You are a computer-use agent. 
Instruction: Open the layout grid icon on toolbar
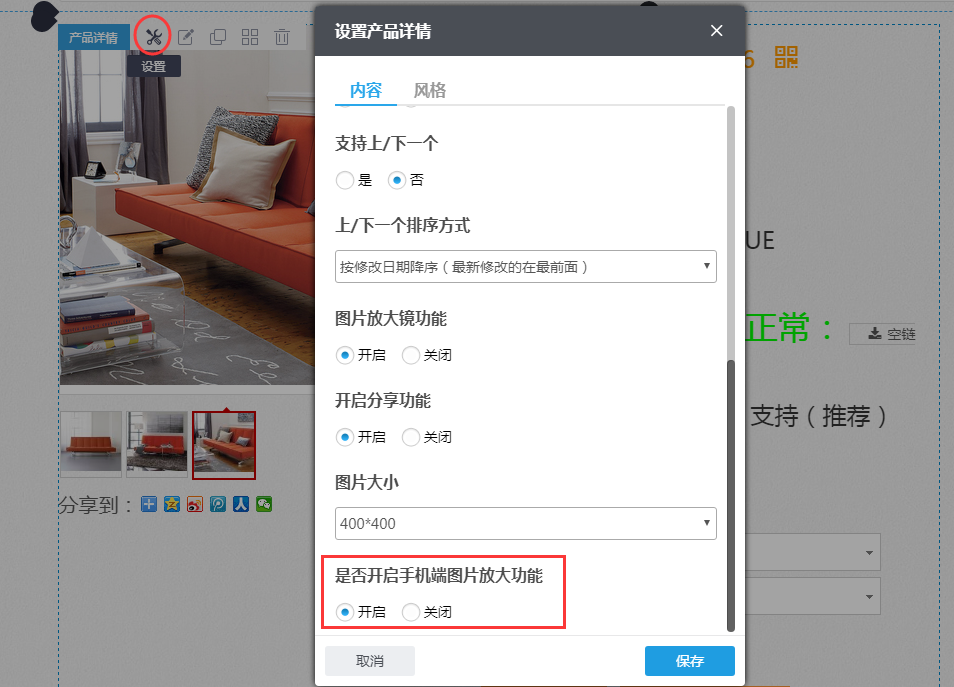click(x=250, y=36)
